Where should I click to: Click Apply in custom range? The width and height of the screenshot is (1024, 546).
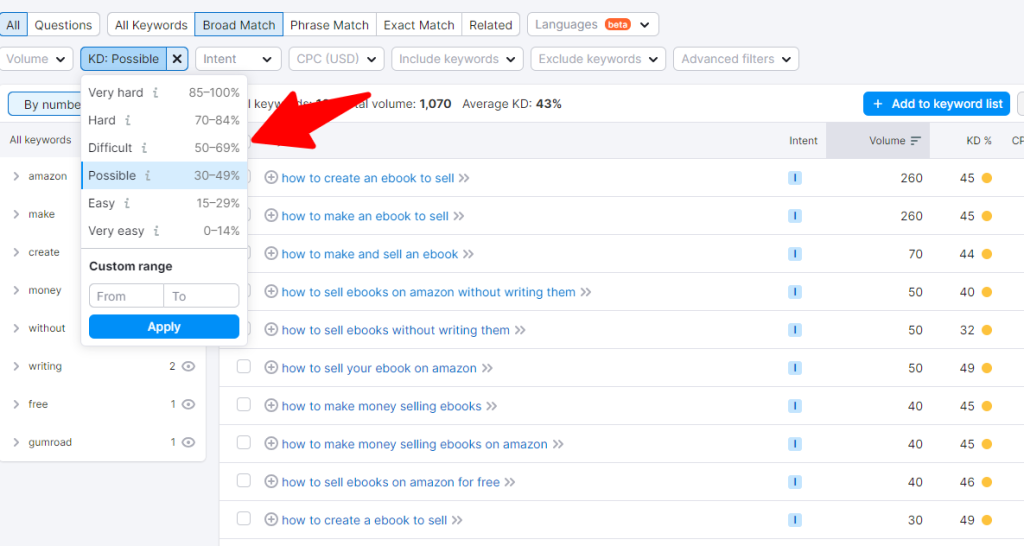(x=164, y=327)
